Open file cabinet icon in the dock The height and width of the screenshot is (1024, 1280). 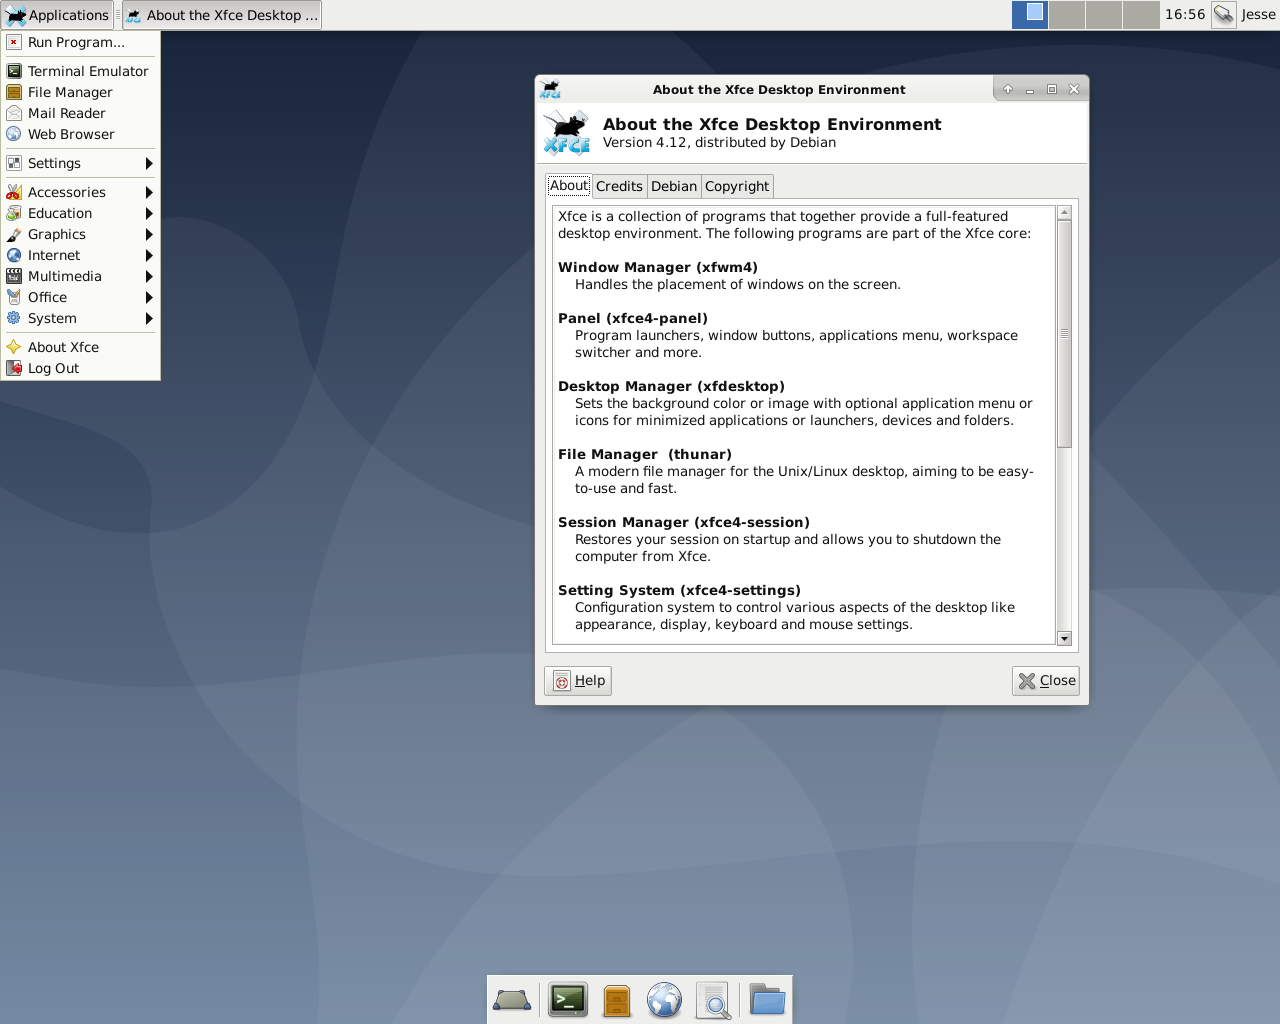[x=617, y=1000]
